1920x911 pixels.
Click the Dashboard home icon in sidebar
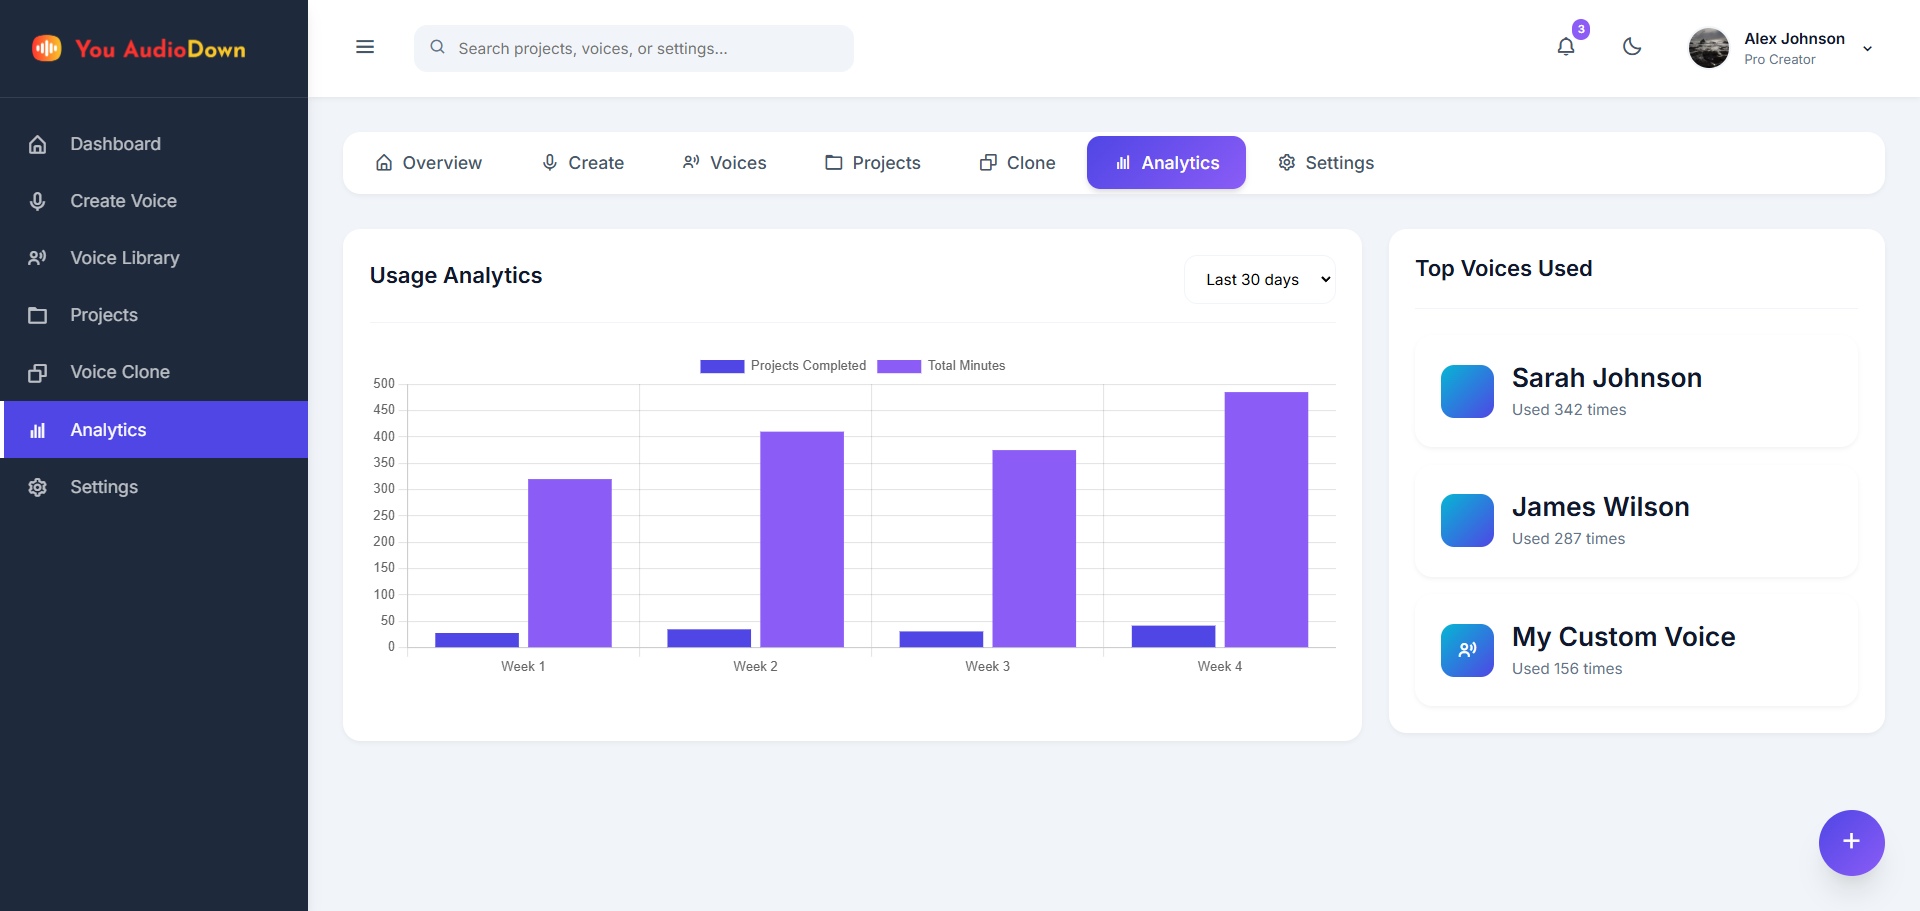click(x=38, y=144)
